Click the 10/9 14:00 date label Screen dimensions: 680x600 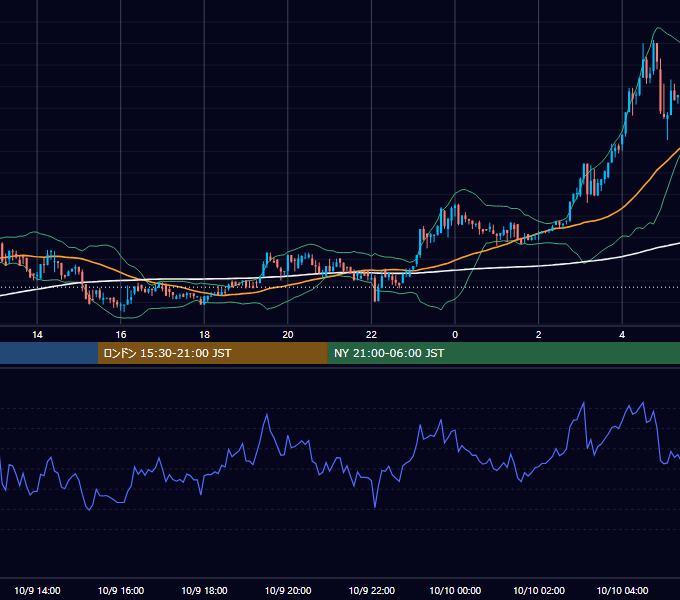pyautogui.click(x=37, y=590)
